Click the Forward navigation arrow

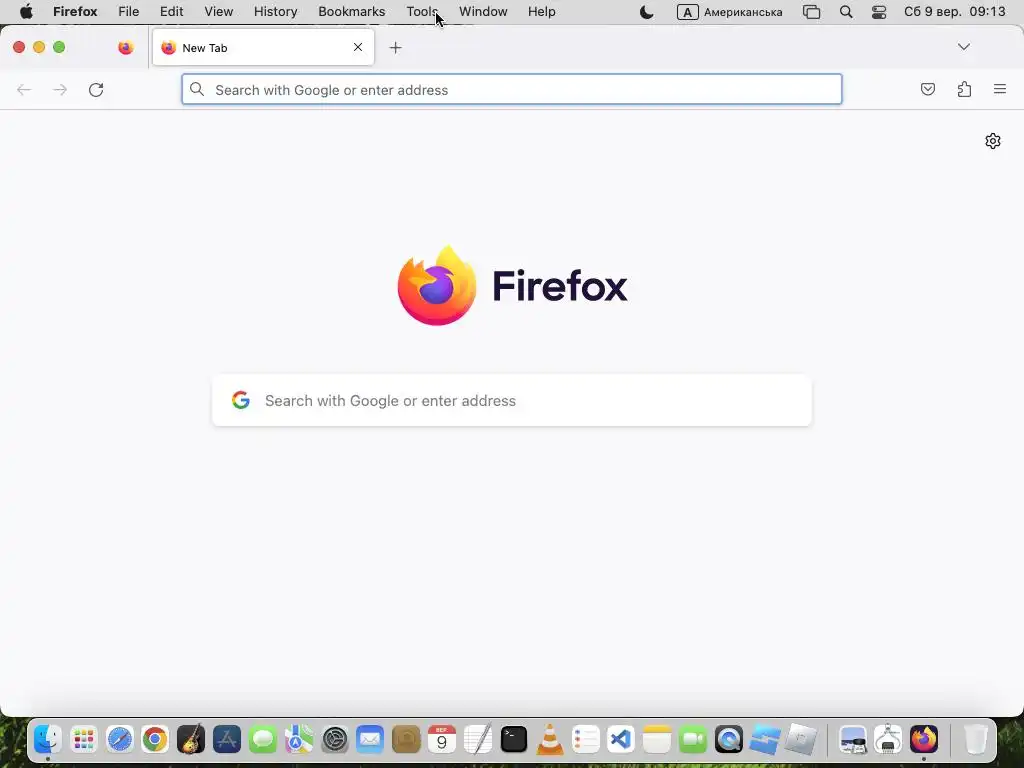(x=60, y=89)
